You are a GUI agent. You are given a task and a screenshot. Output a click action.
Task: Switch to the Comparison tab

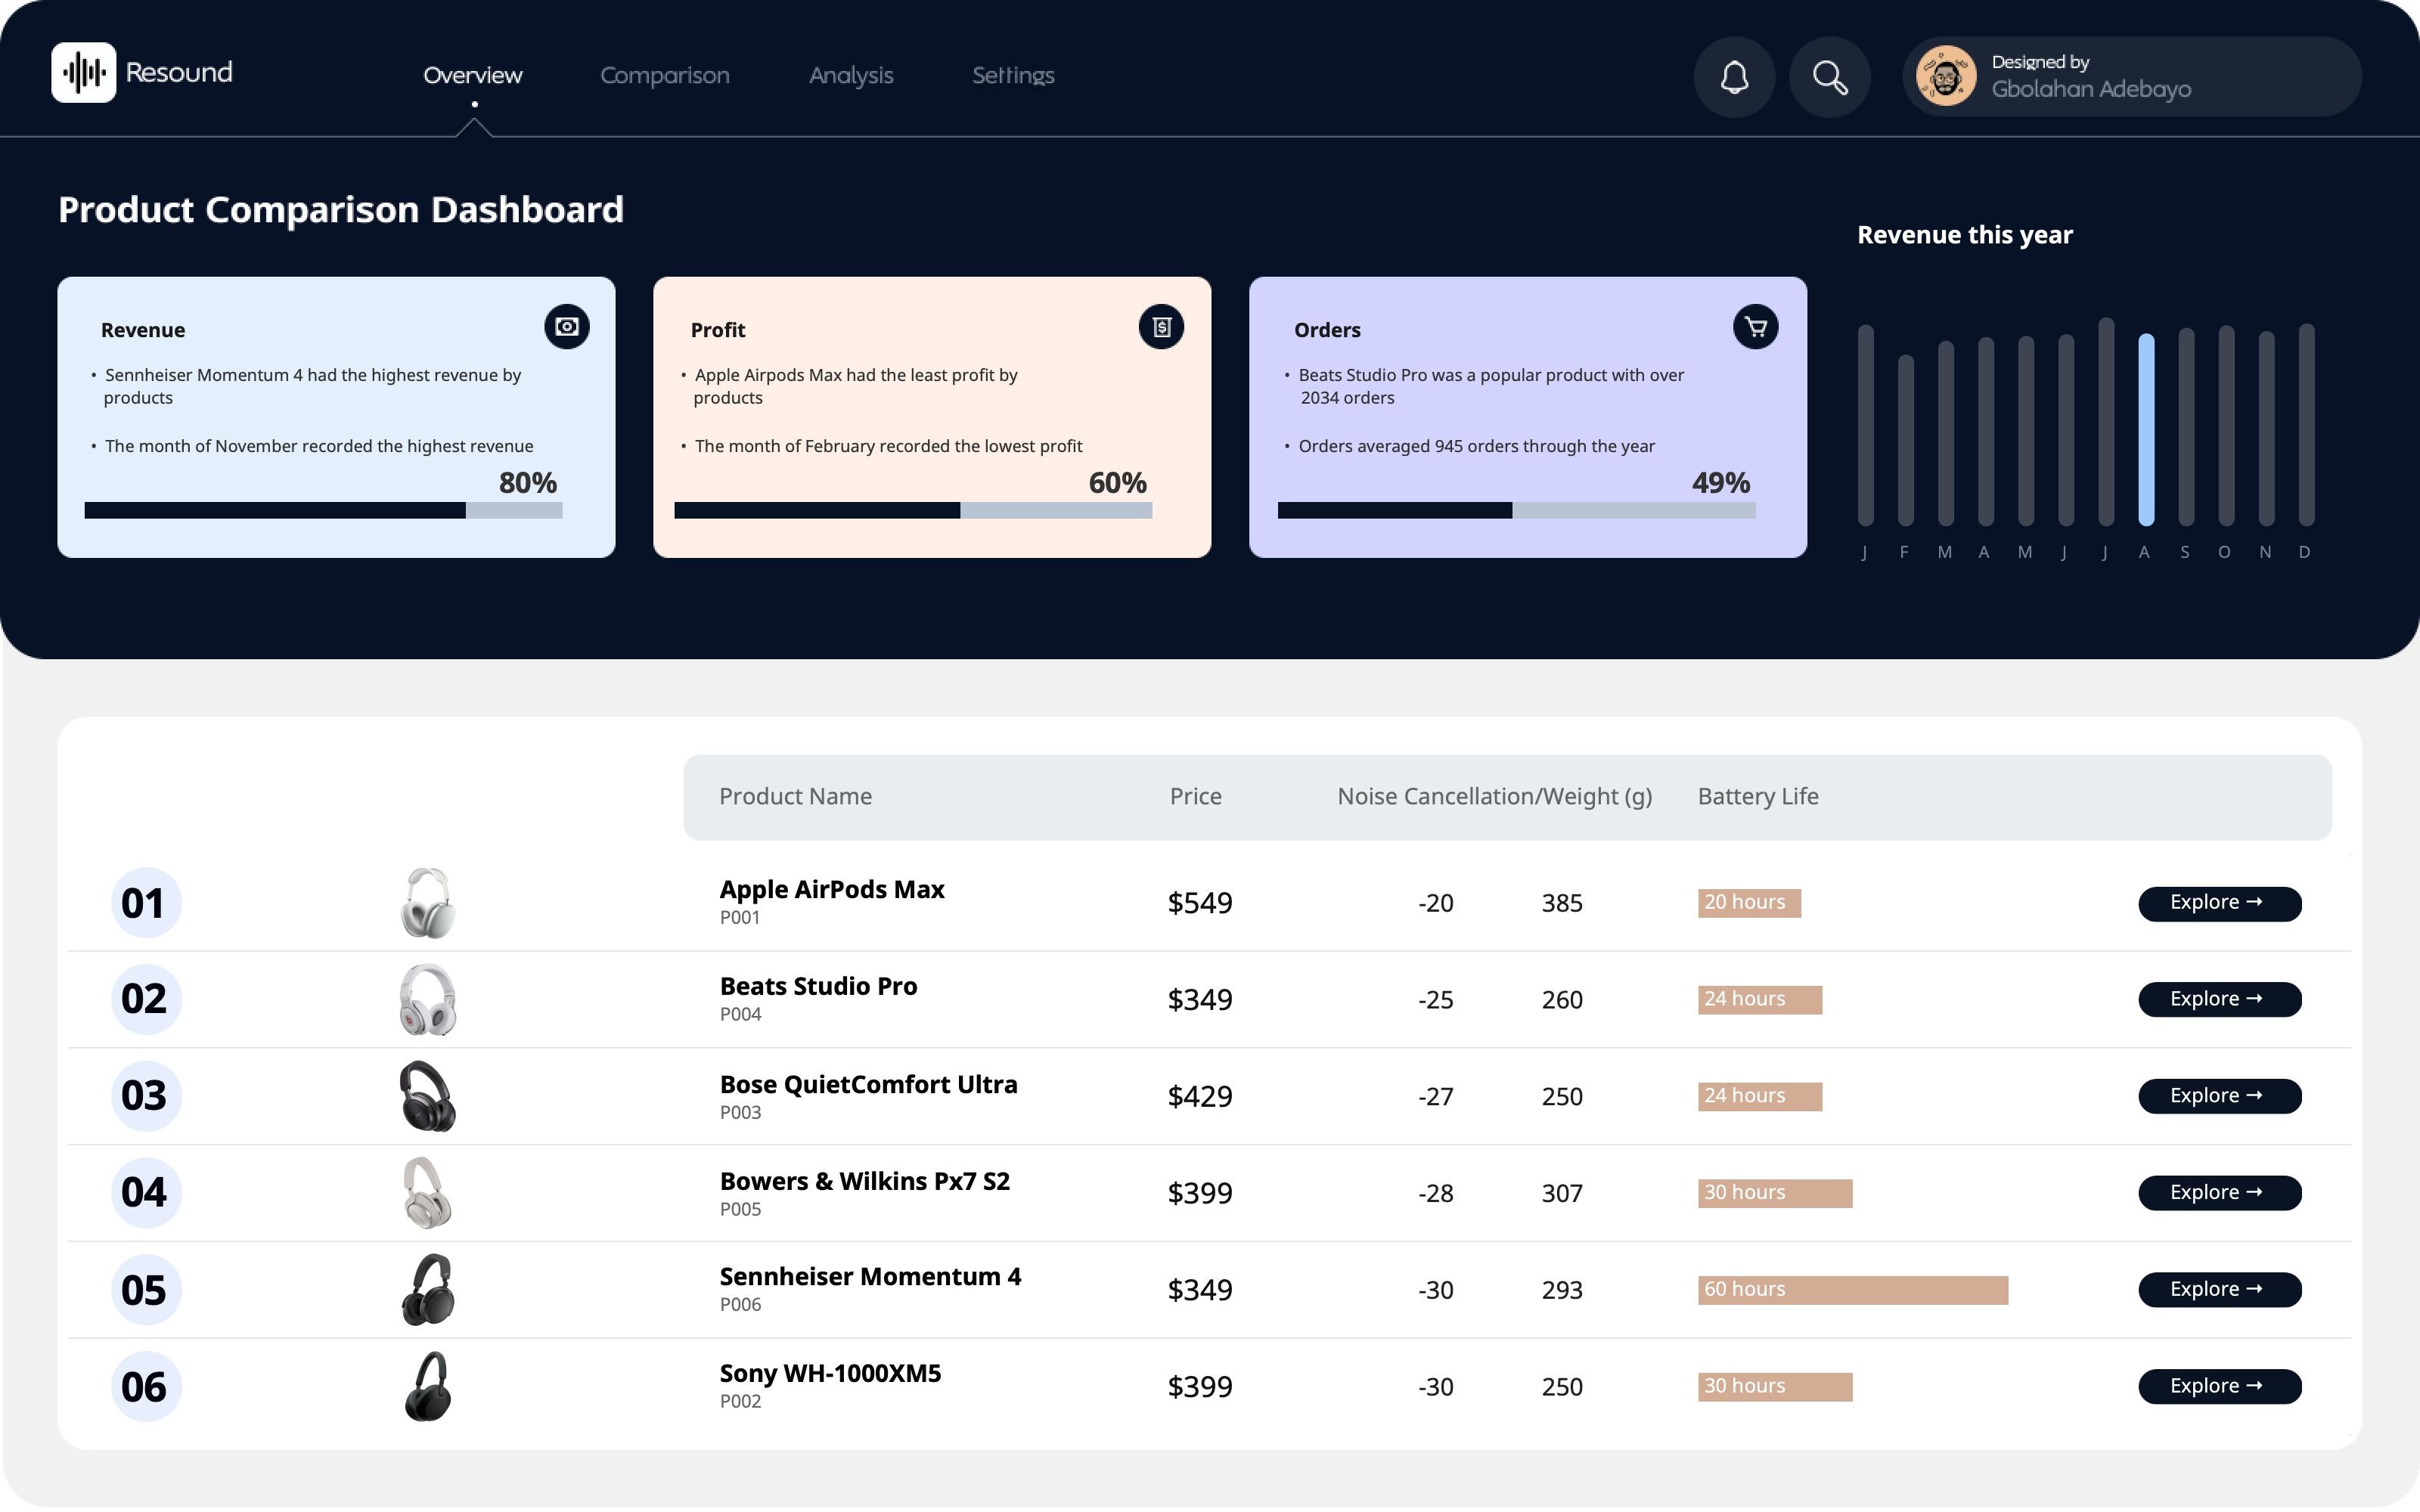point(664,76)
